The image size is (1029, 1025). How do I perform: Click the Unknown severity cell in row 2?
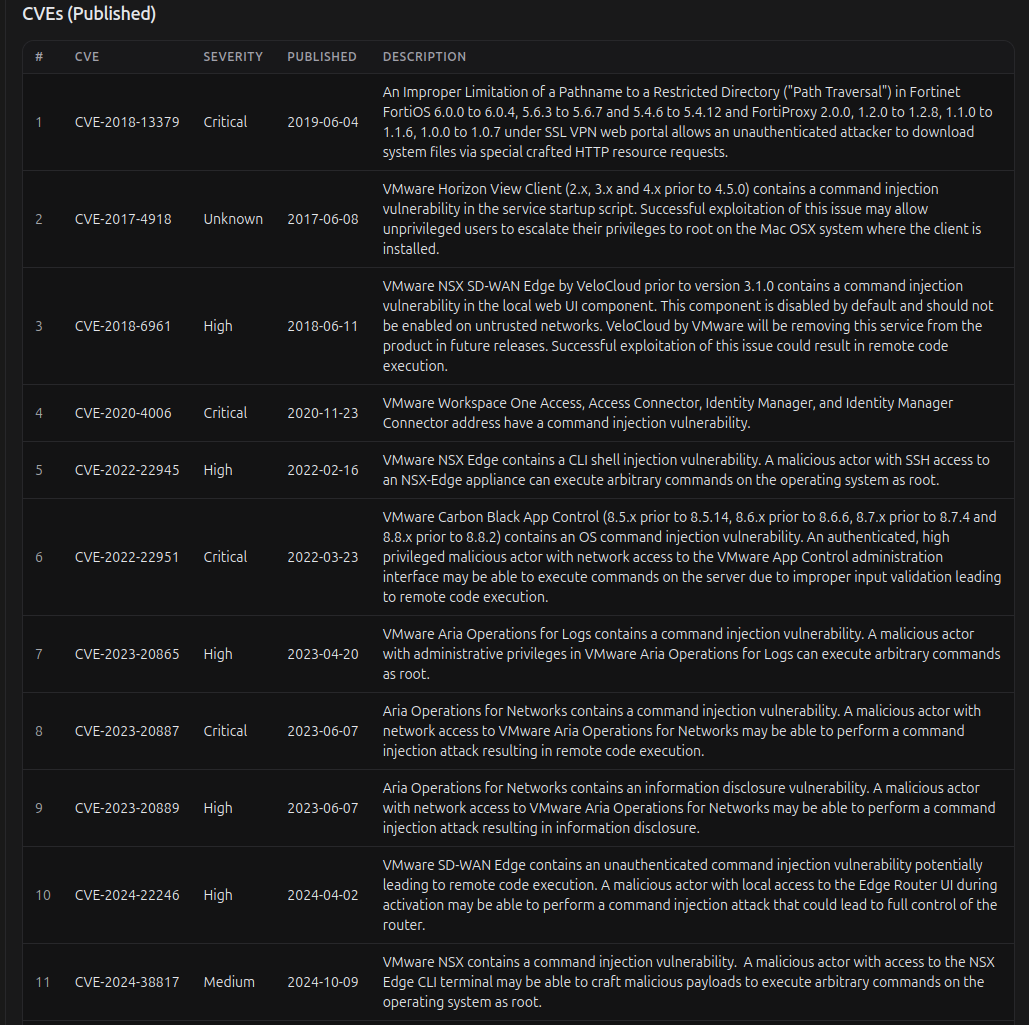pos(233,219)
